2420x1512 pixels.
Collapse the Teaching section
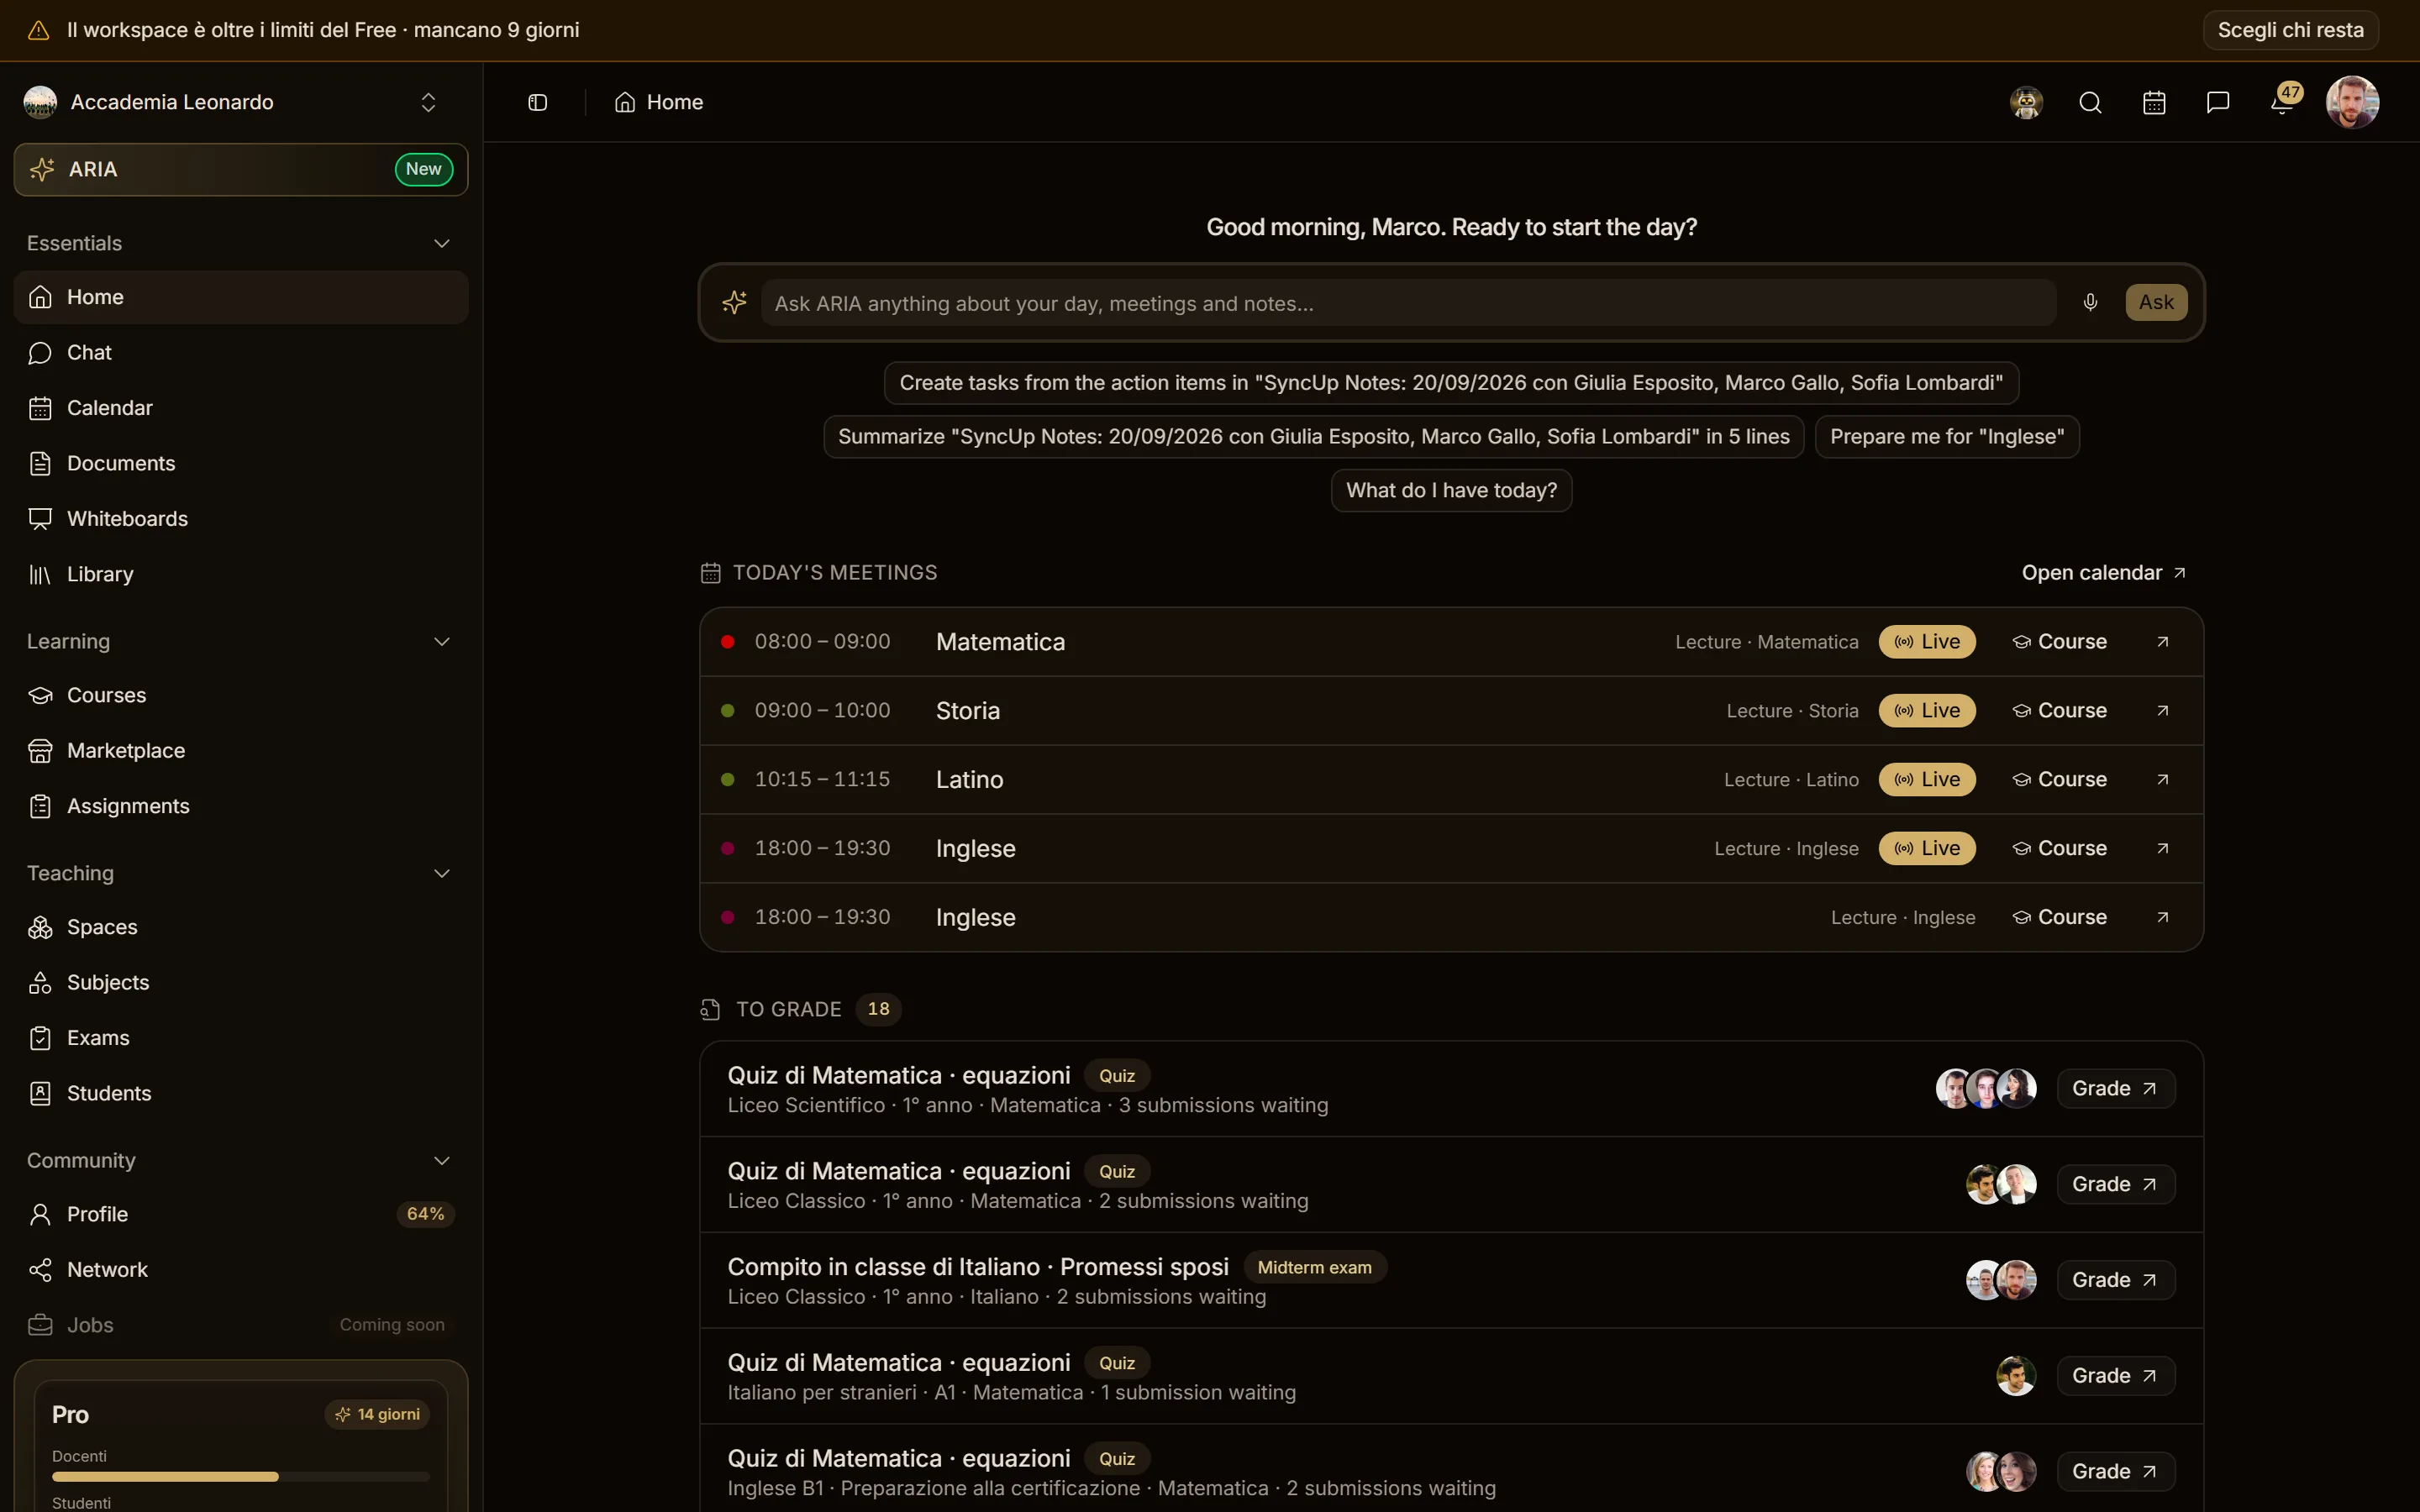pyautogui.click(x=441, y=874)
